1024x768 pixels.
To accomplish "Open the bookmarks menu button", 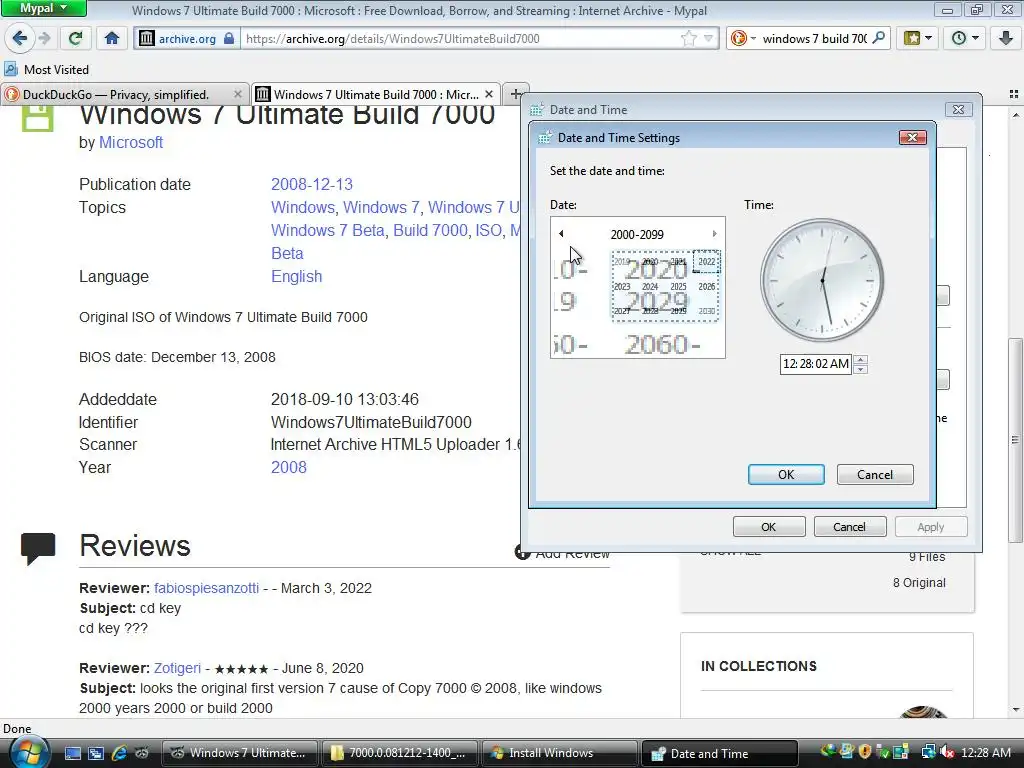I will point(918,39).
